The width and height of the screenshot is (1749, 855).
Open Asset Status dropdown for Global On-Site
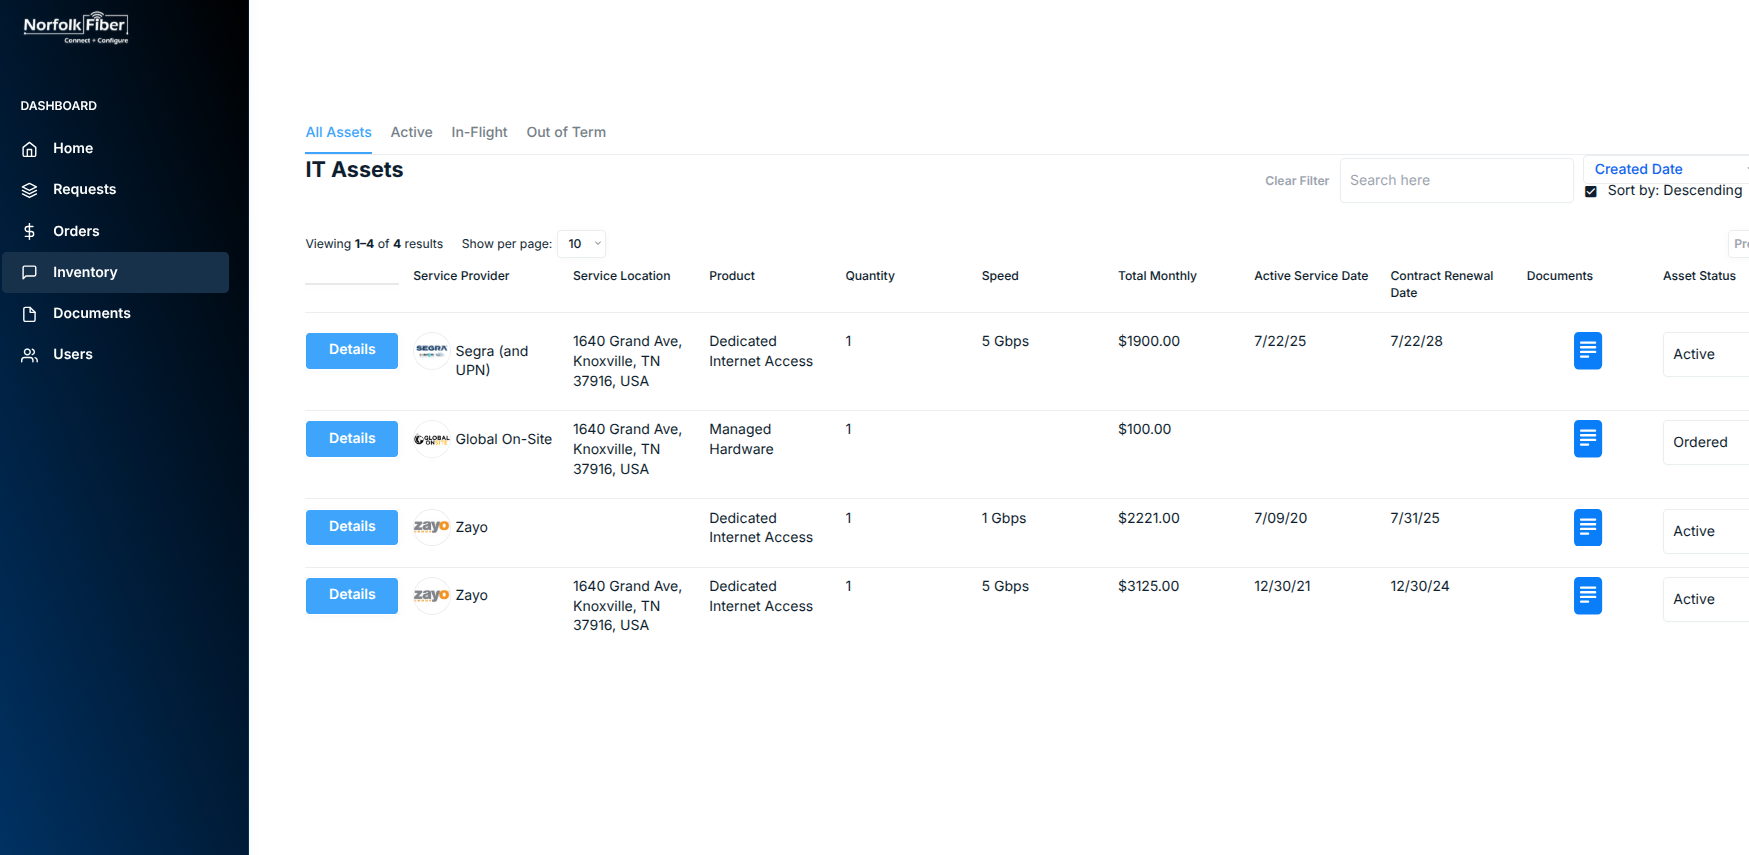click(1705, 442)
